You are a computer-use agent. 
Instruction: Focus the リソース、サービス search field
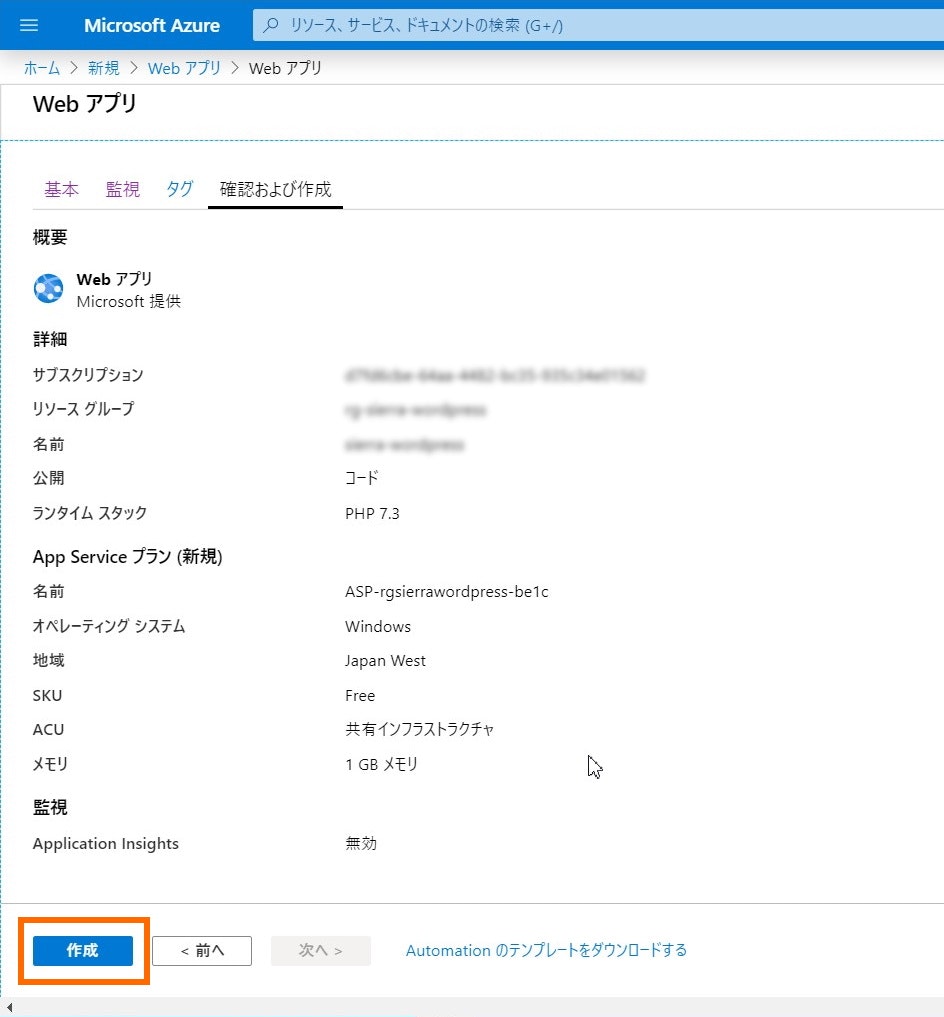point(598,25)
